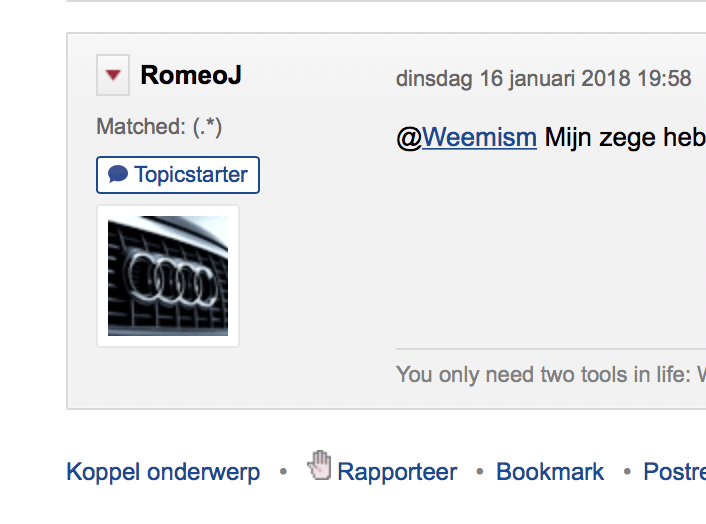Click the bullet separator after Koppel onderwerp
The image size is (706, 524).
click(284, 471)
